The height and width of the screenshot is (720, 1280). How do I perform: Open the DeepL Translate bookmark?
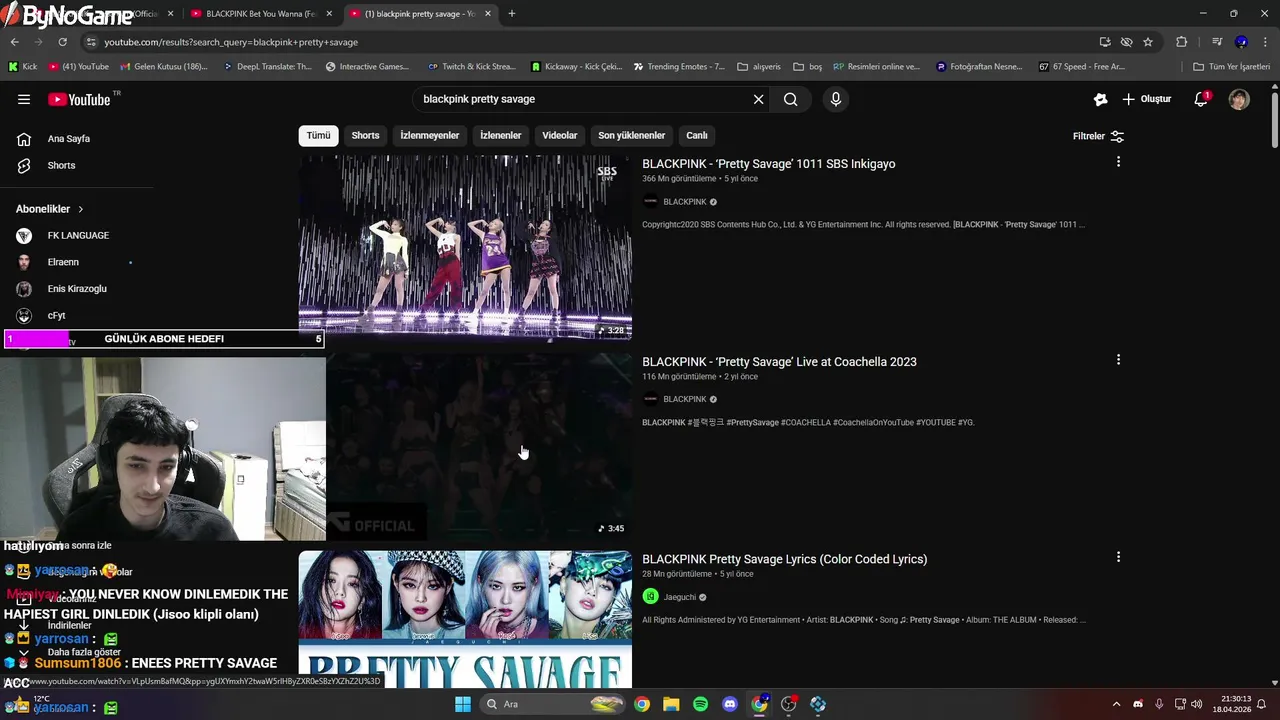[x=266, y=67]
